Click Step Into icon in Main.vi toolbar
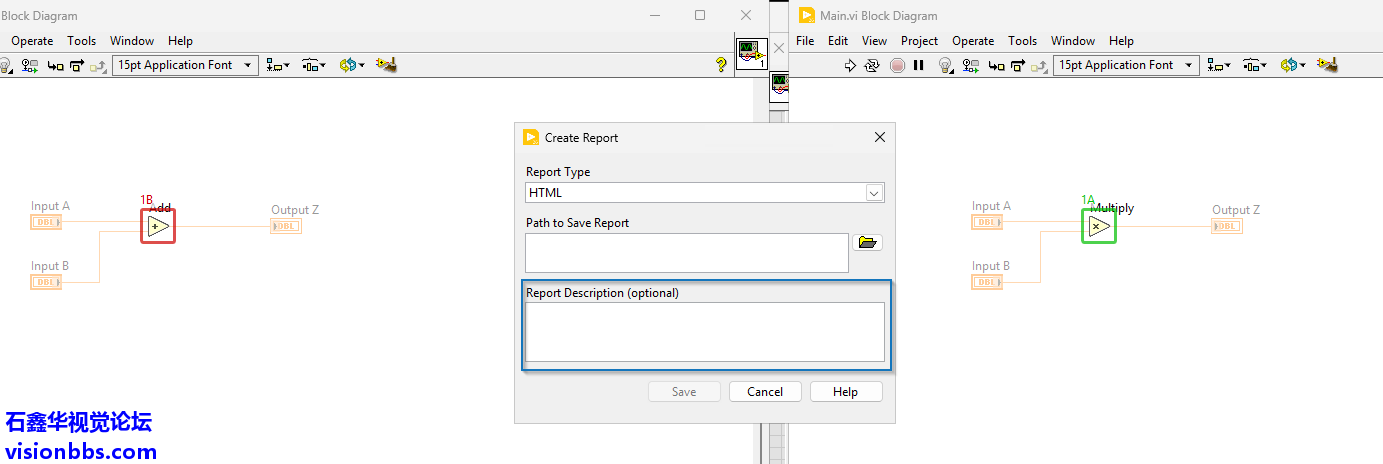The height and width of the screenshot is (464, 1383). (x=996, y=65)
